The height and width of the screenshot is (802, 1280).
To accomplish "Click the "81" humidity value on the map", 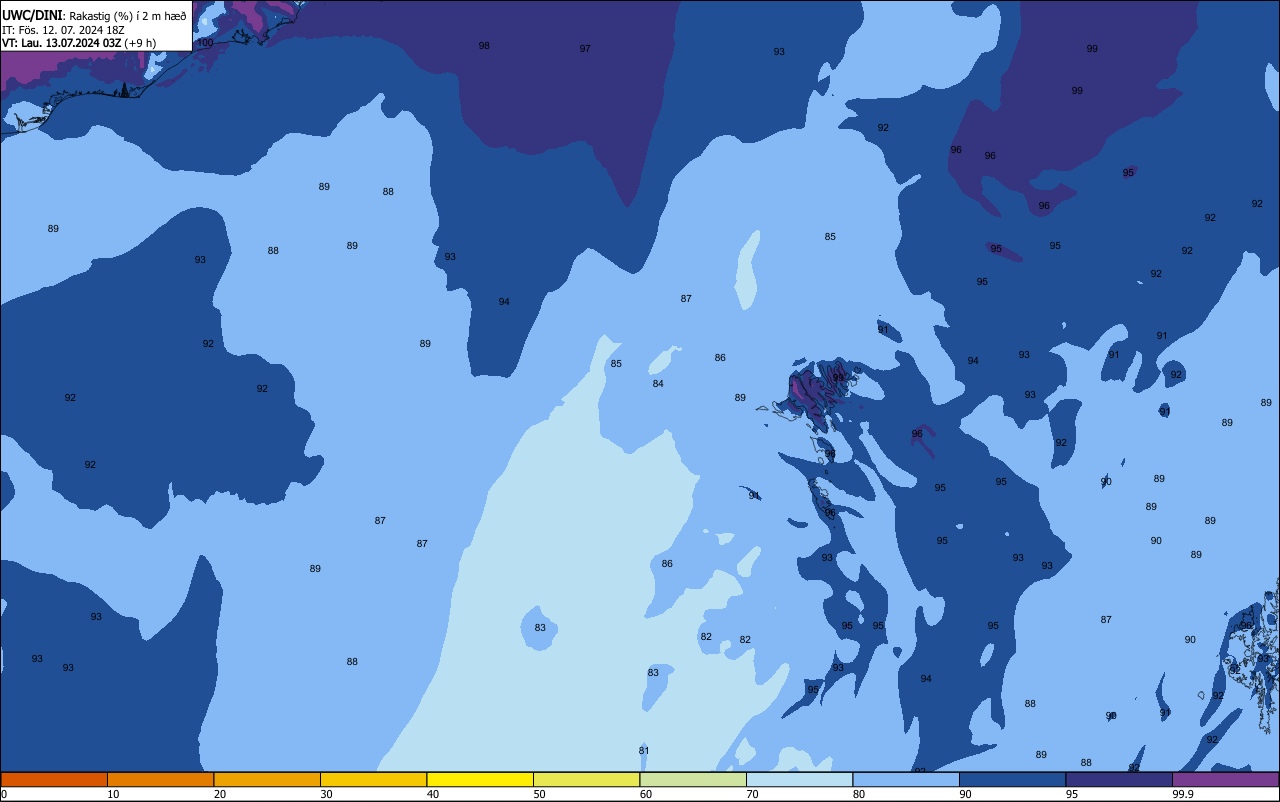I will tap(644, 751).
